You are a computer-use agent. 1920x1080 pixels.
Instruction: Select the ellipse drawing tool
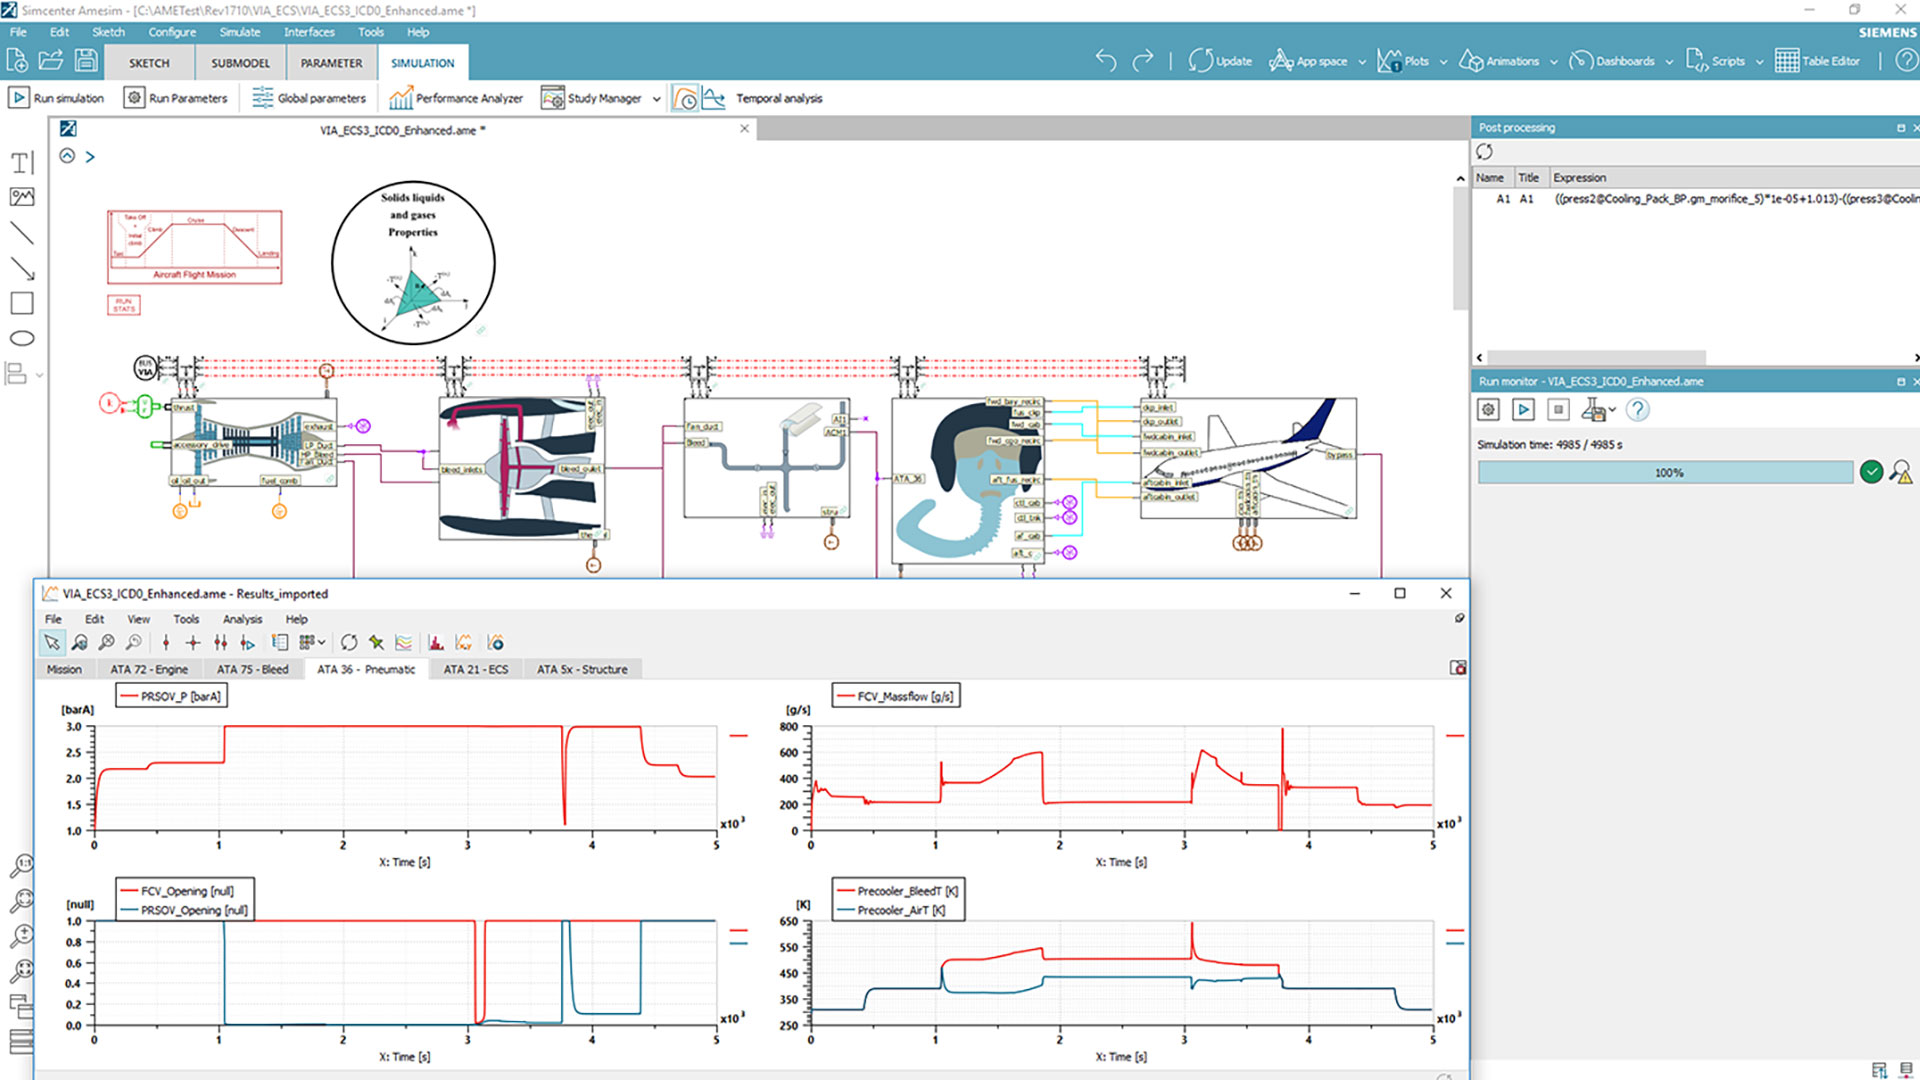click(22, 338)
